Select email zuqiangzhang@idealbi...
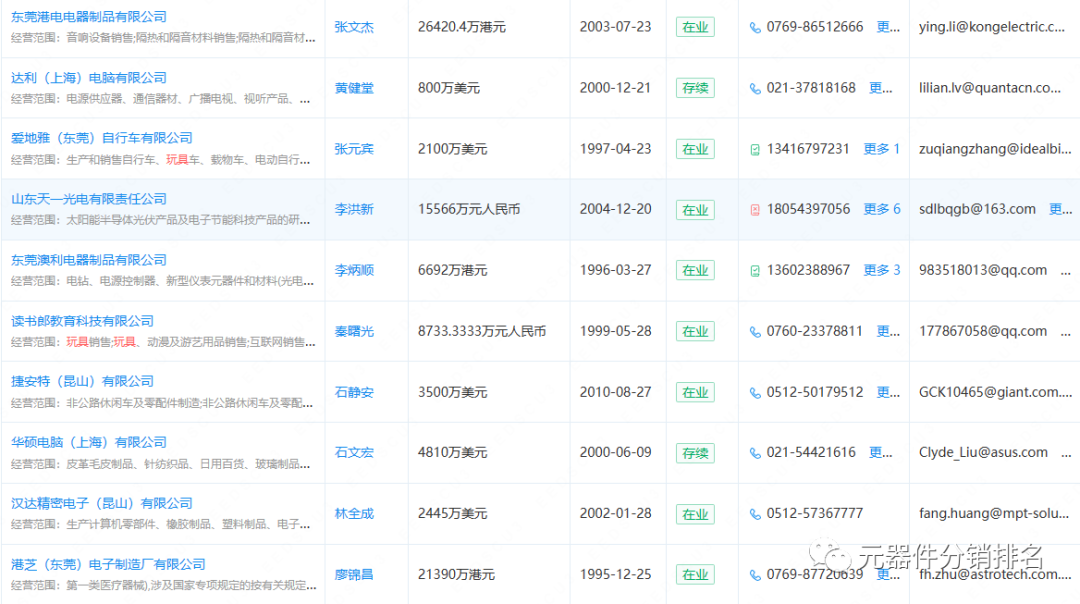Image resolution: width=1080 pixels, height=604 pixels. coord(995,149)
